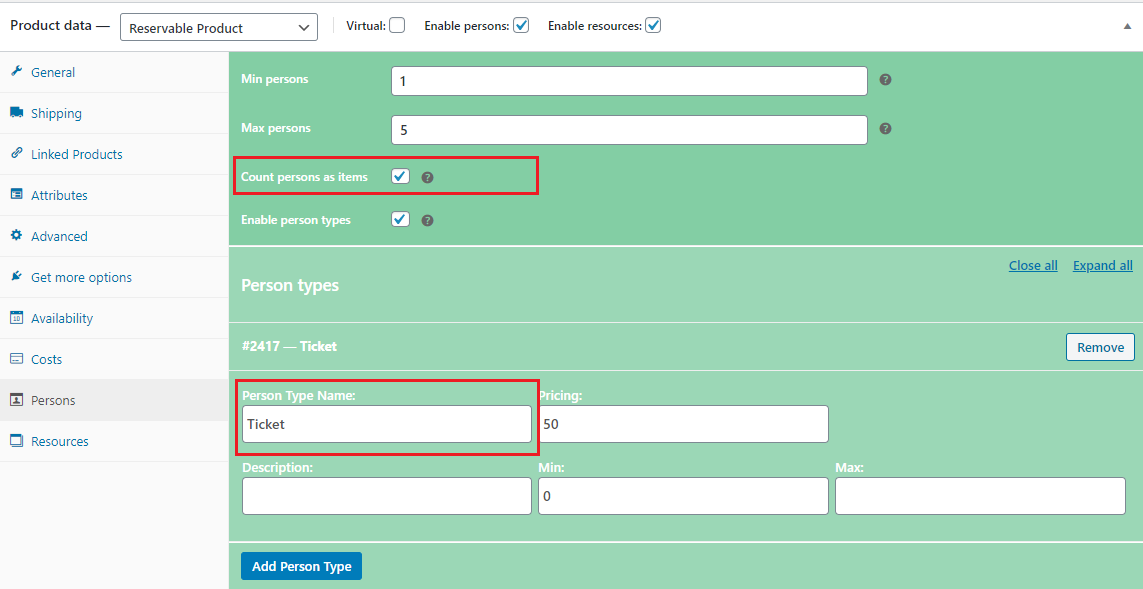Enable the Virtual checkbox

(397, 26)
